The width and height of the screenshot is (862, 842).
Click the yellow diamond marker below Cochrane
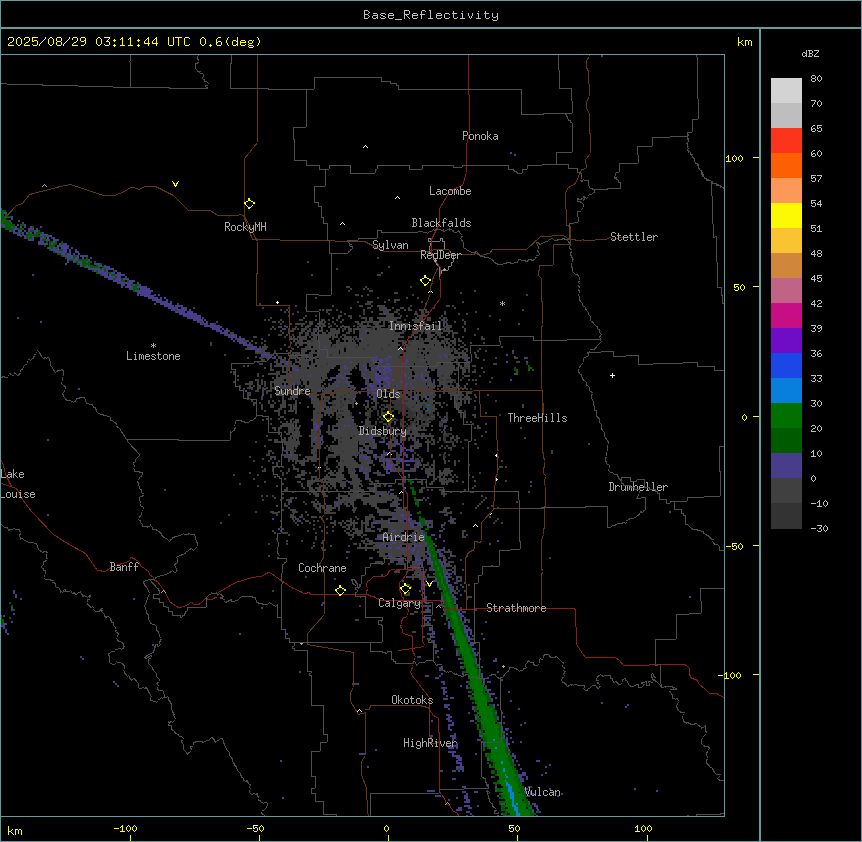click(340, 590)
